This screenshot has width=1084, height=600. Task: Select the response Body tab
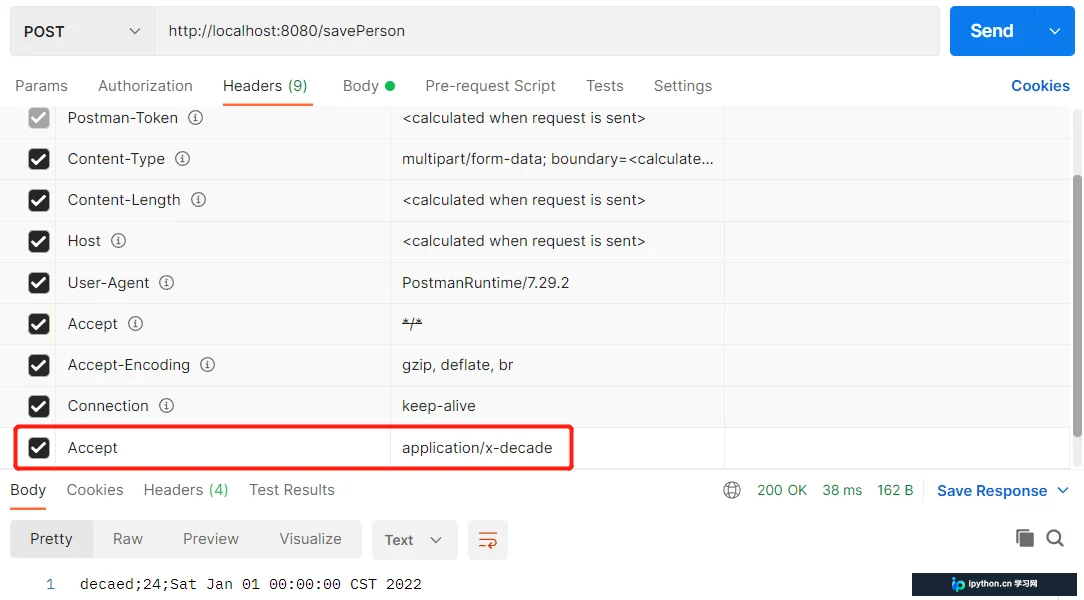[x=28, y=489]
